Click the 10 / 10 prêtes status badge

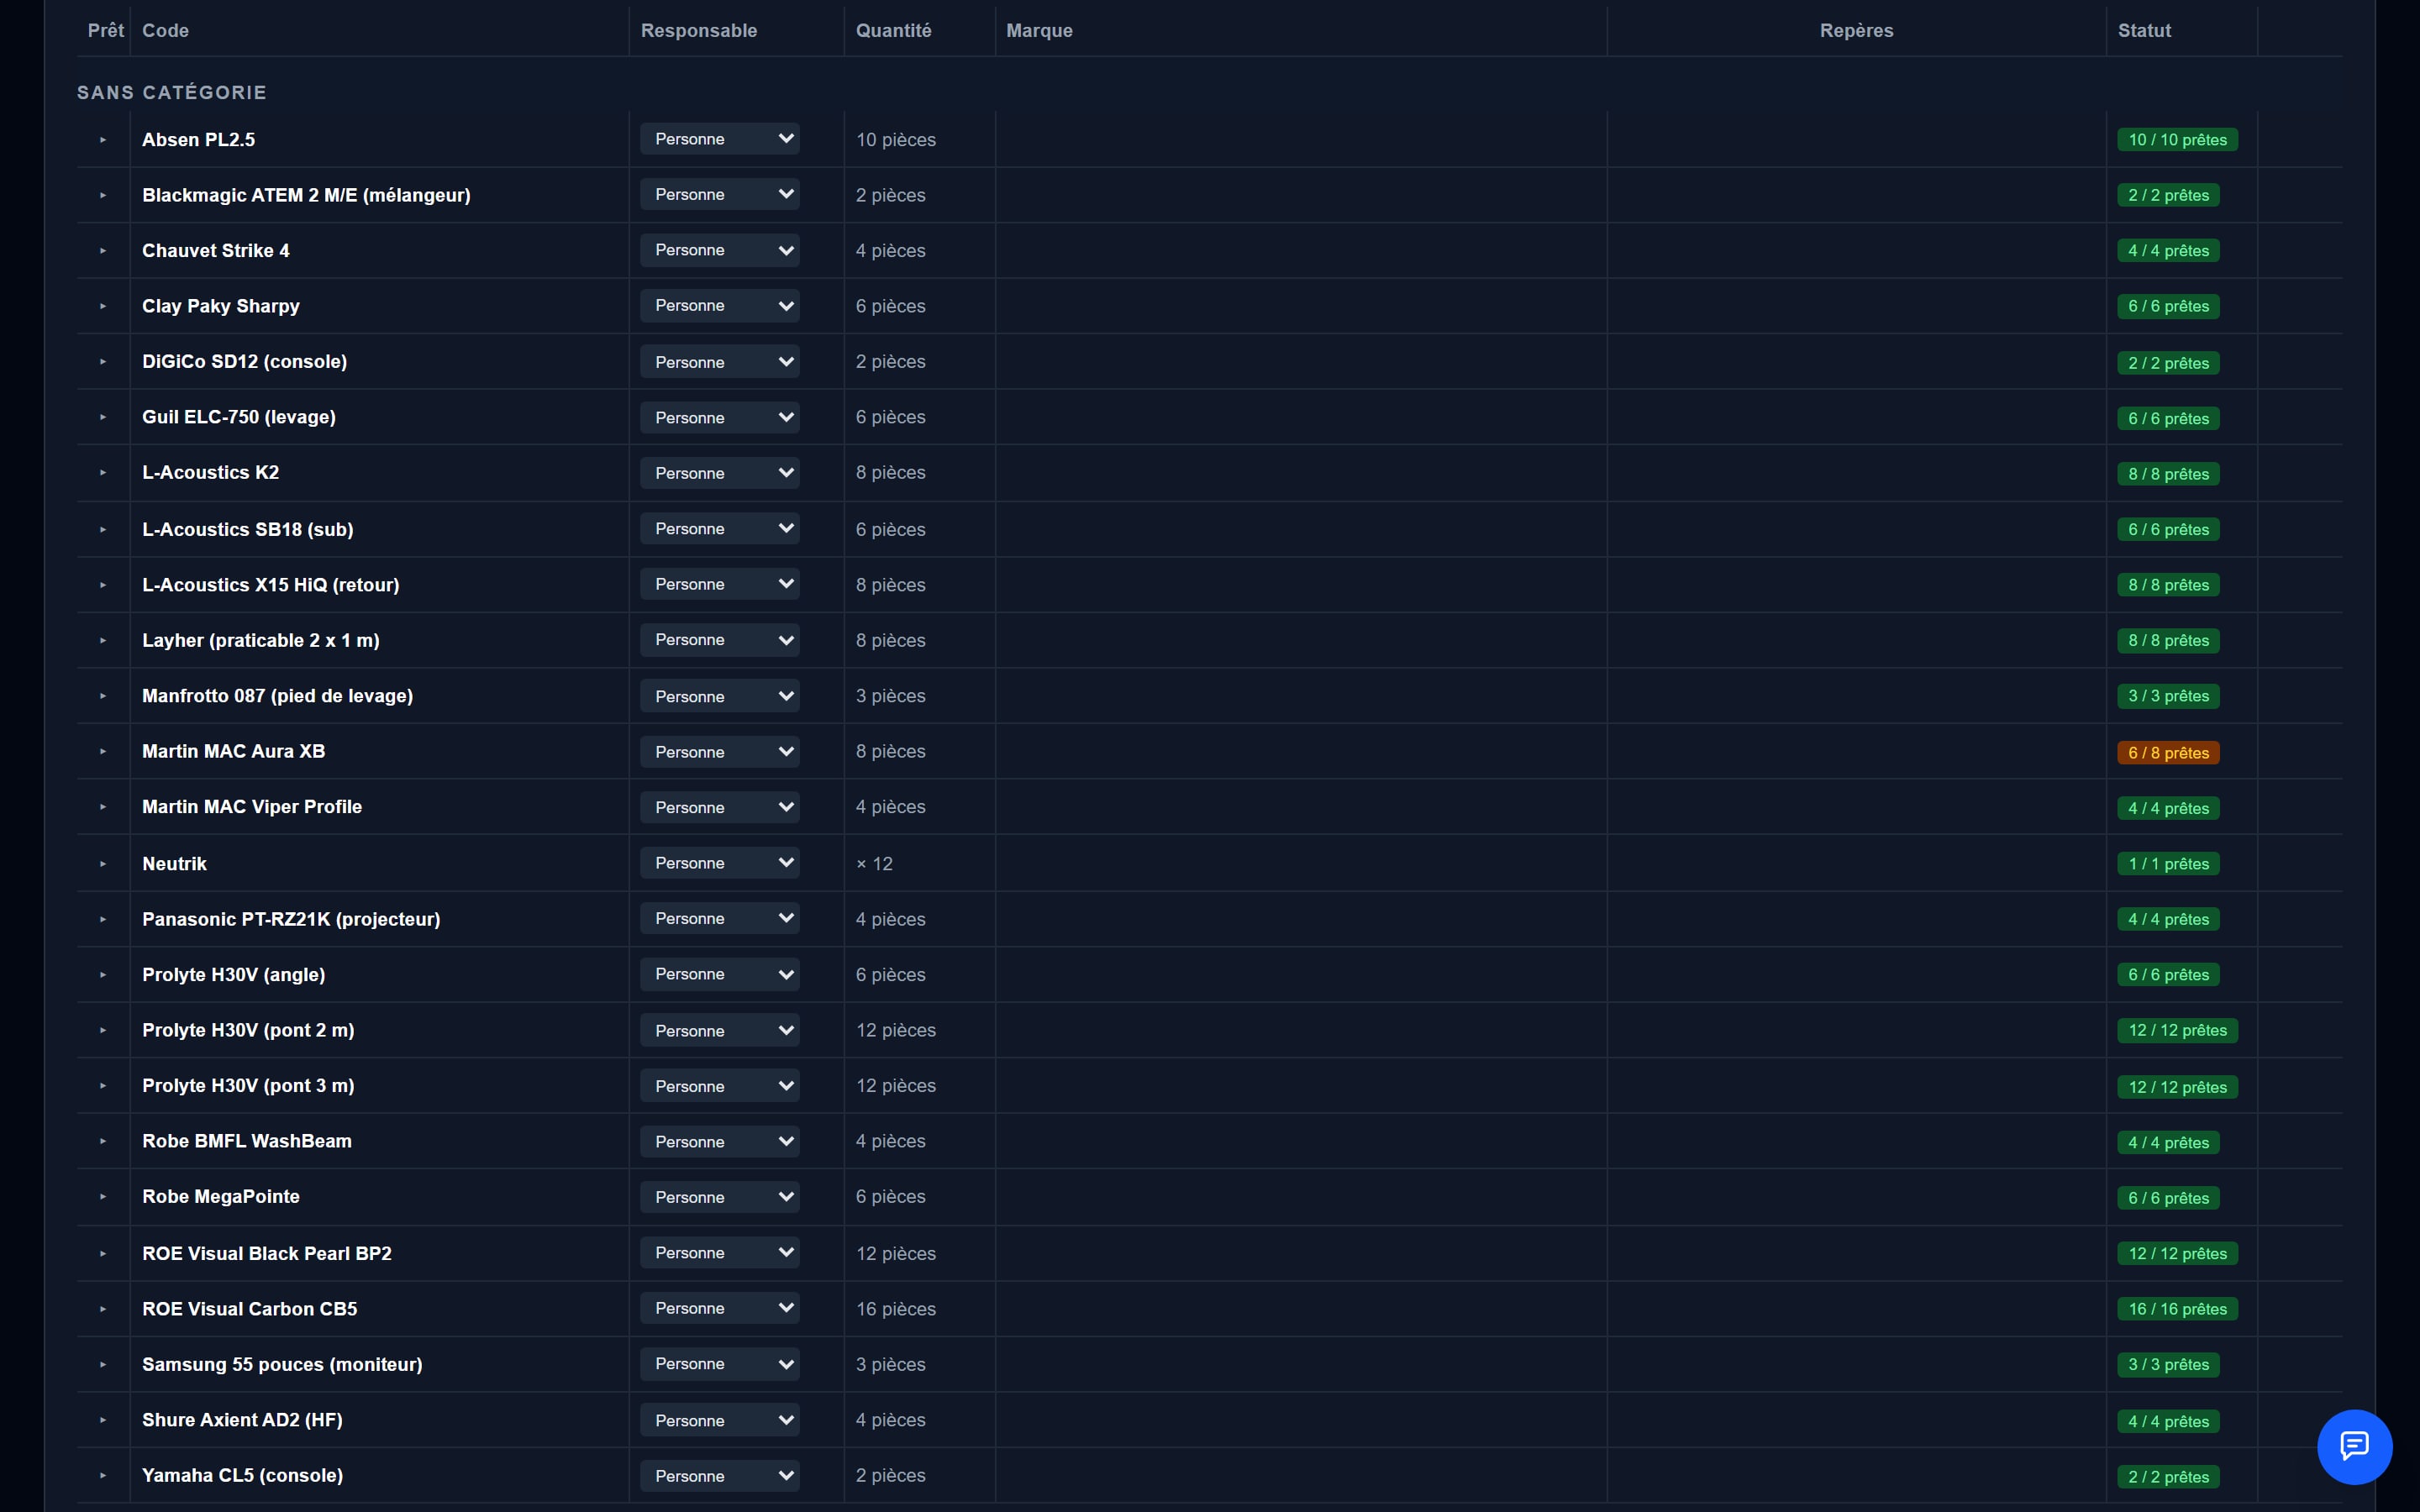[2177, 140]
